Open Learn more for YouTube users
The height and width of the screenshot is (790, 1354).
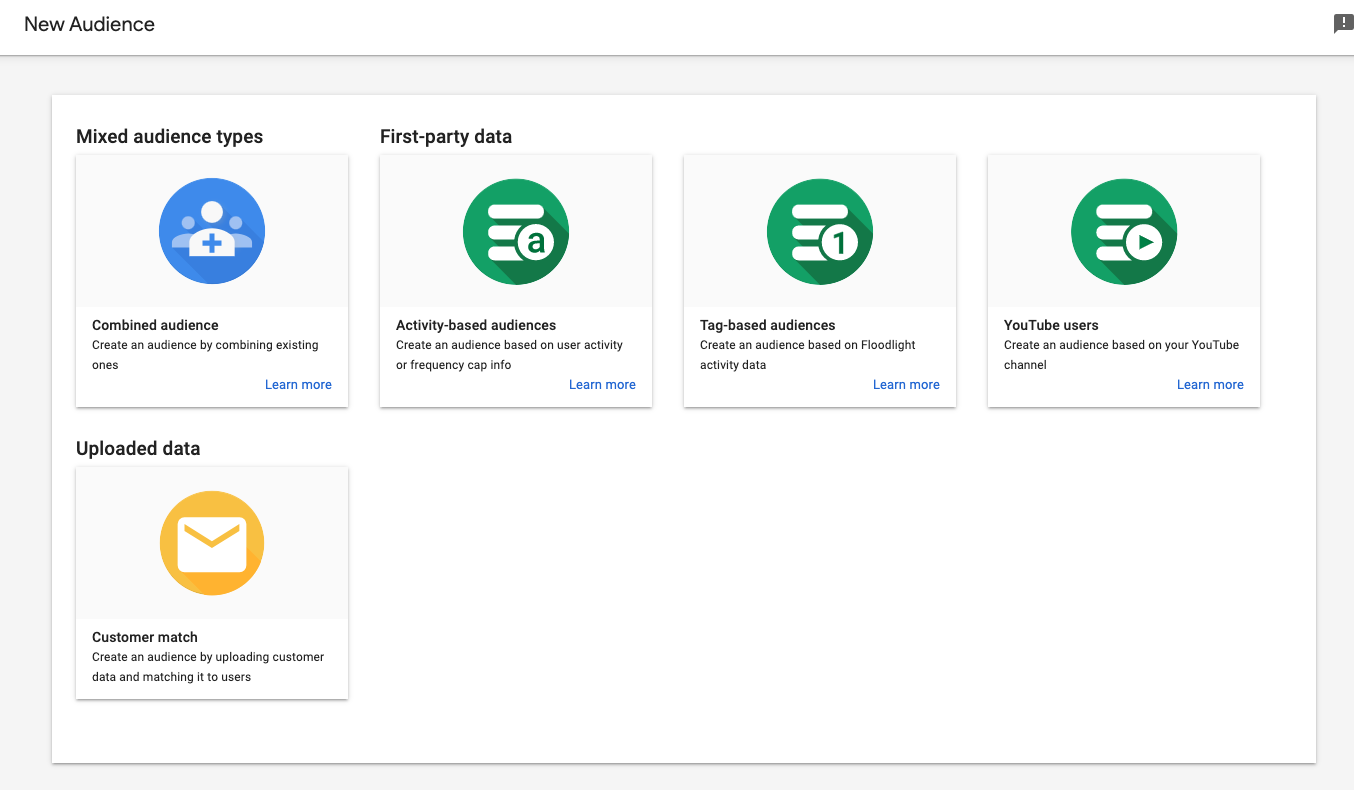point(1210,384)
